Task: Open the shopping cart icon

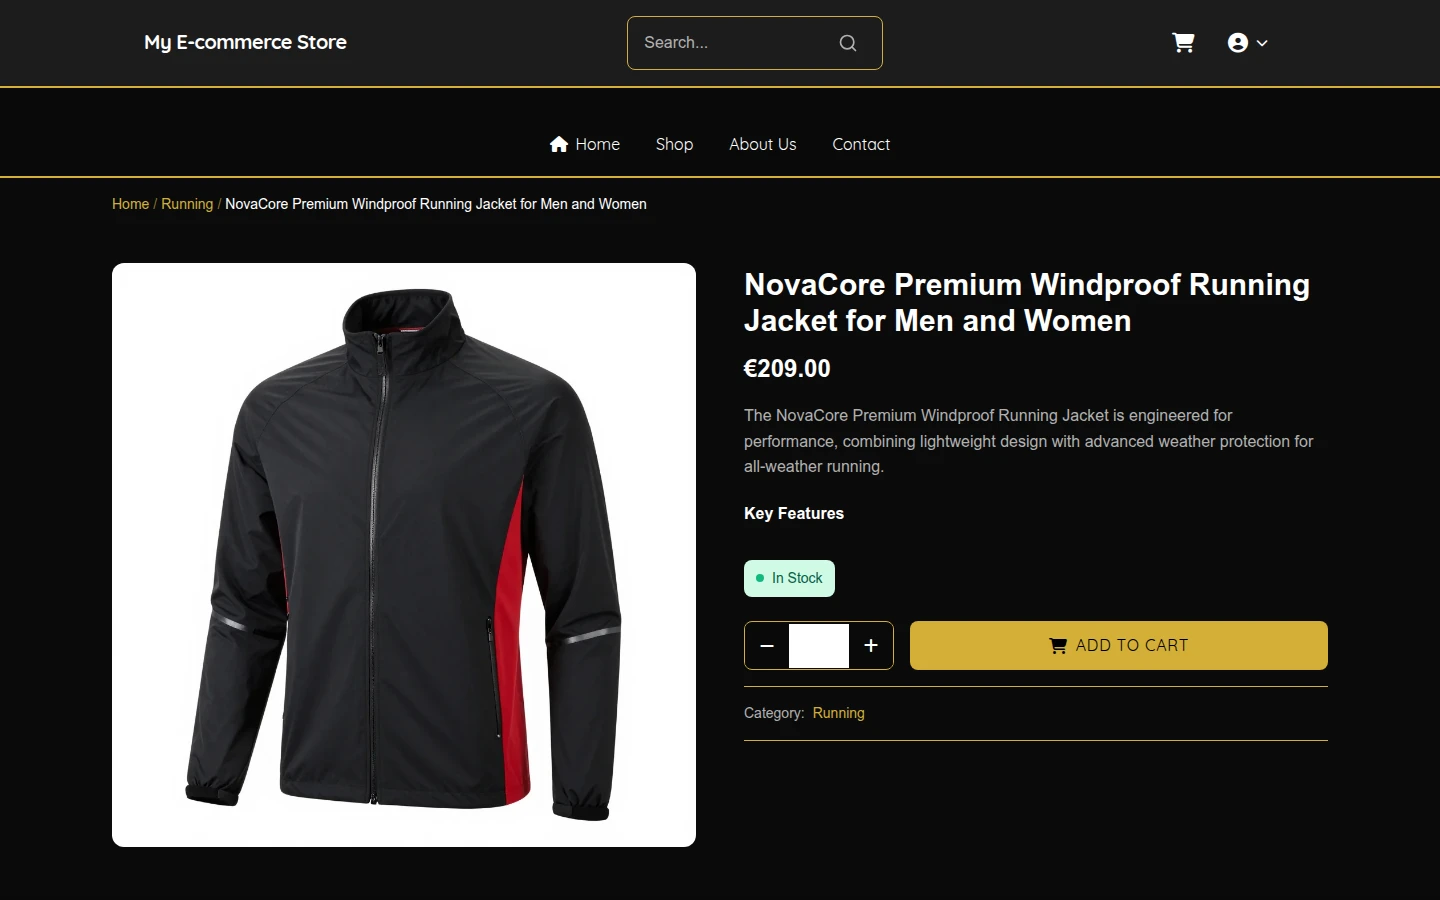Action: 1183,43
